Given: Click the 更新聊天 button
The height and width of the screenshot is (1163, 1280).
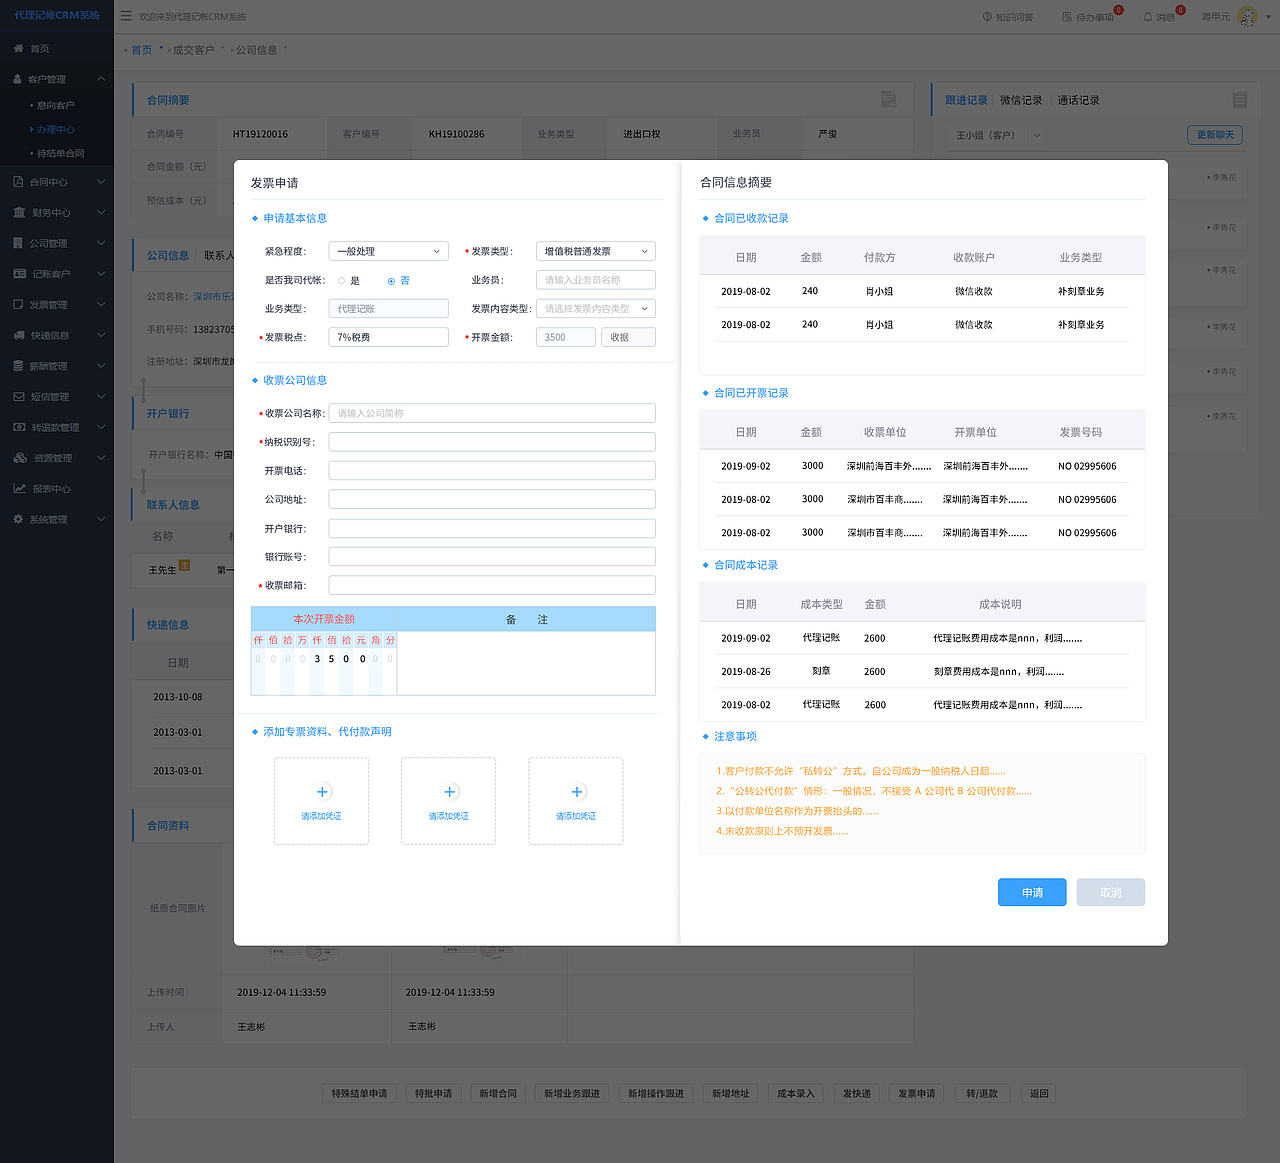Looking at the screenshot, I should [1215, 135].
